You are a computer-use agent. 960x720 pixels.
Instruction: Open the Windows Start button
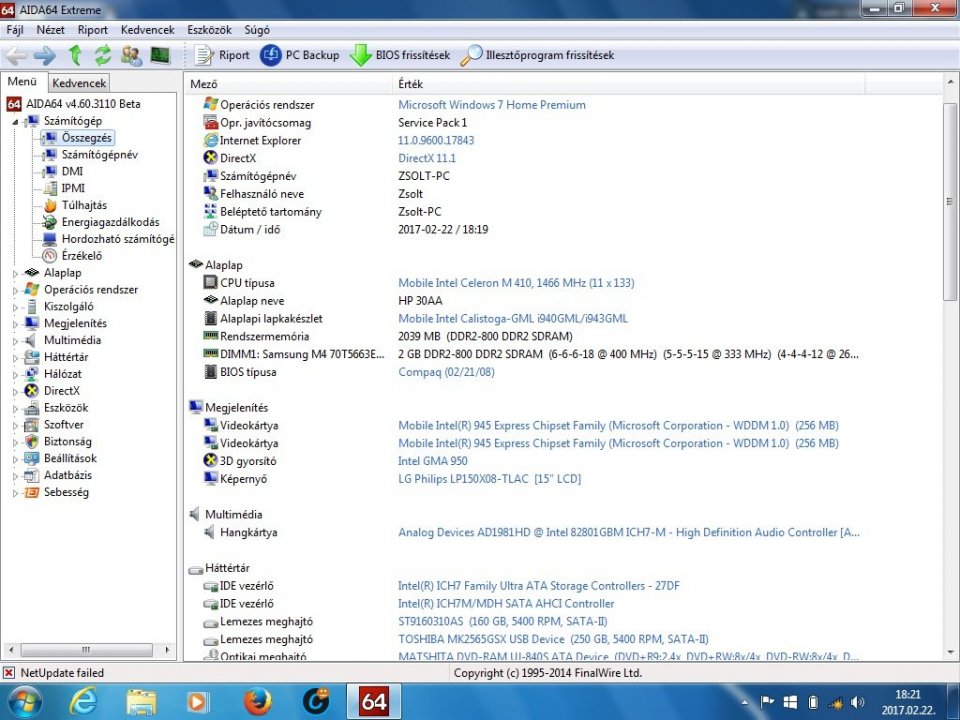[x=23, y=702]
